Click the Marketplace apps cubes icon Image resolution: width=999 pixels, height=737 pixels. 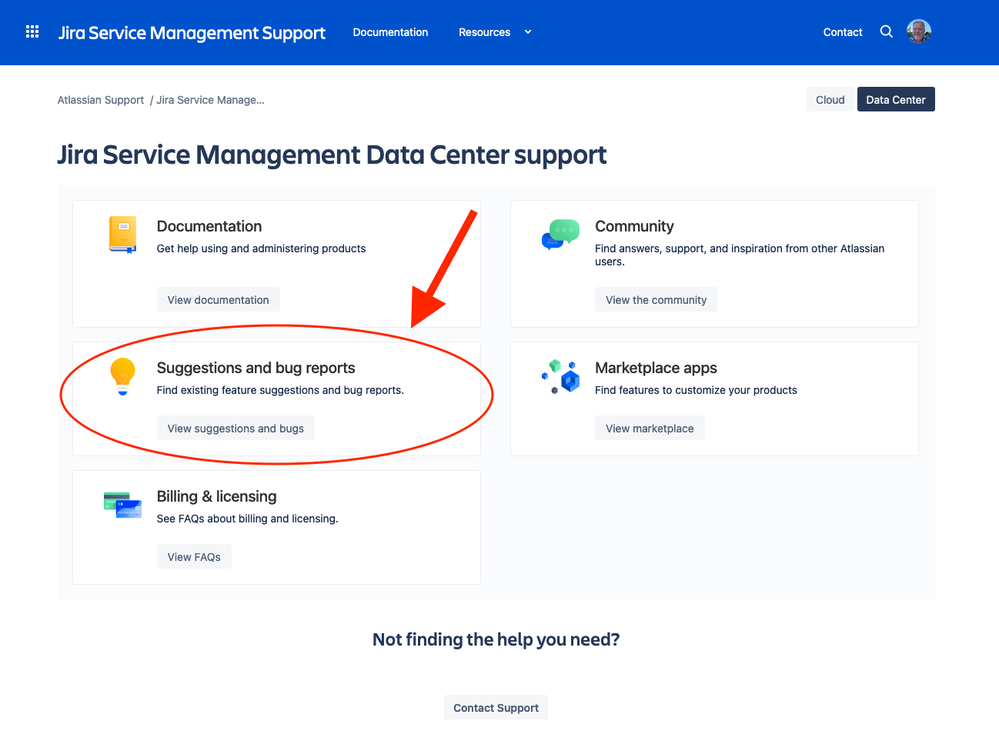tap(561, 376)
